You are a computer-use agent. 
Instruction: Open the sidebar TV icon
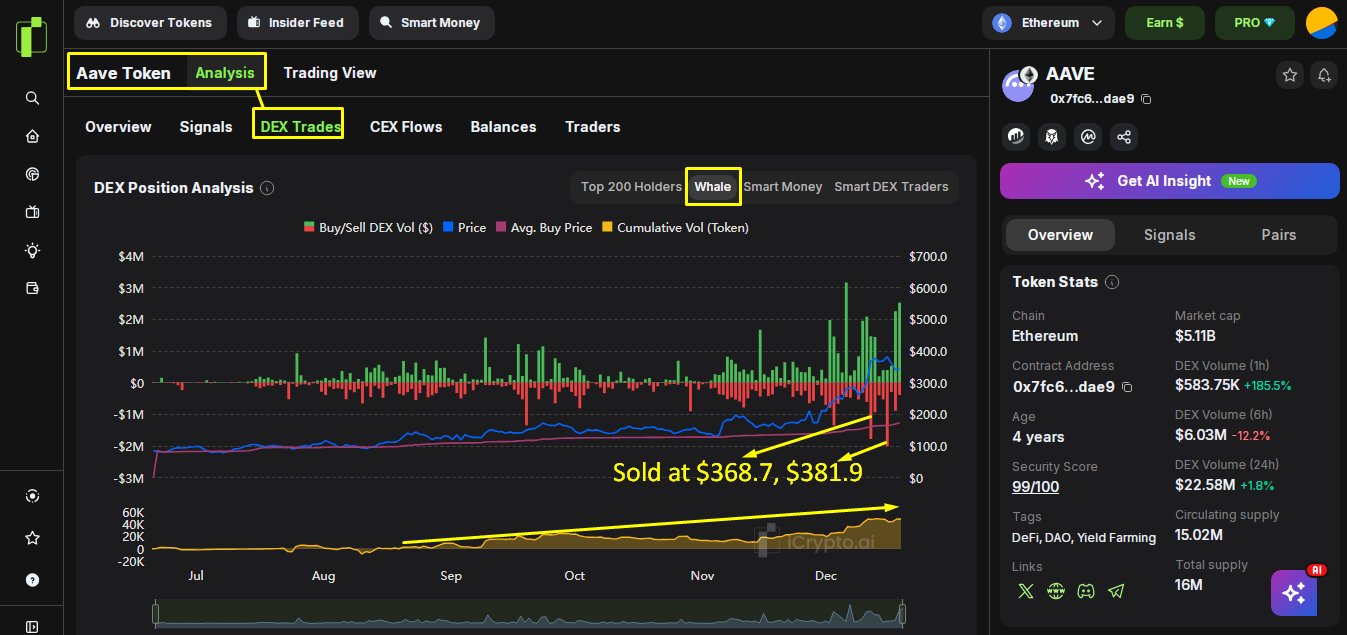(32, 212)
